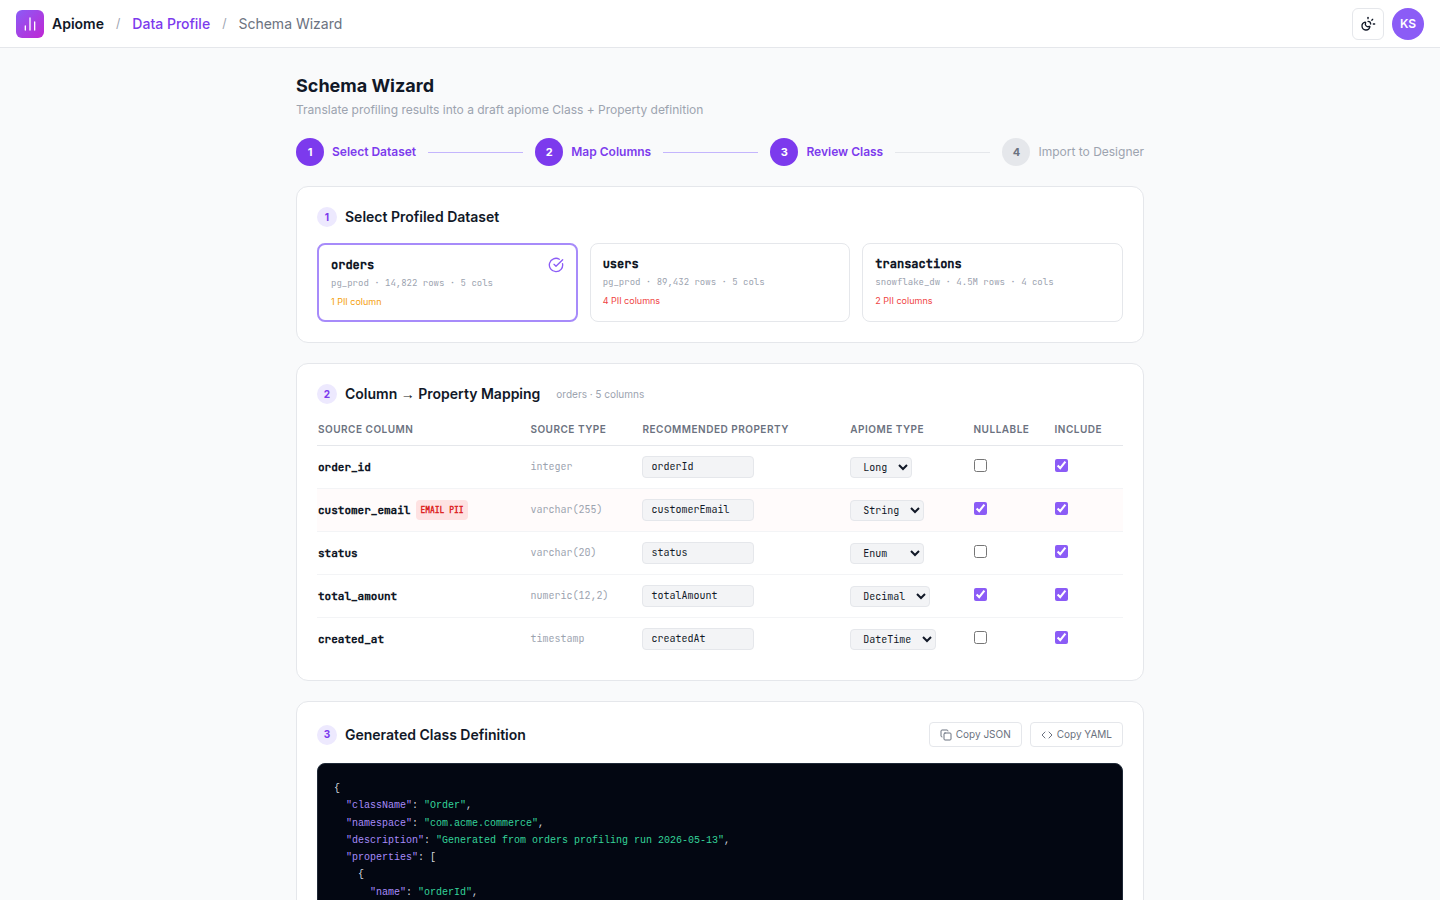Click the "orders · 5 columns" subtitle
Viewport: 1440px width, 900px height.
[x=600, y=395]
